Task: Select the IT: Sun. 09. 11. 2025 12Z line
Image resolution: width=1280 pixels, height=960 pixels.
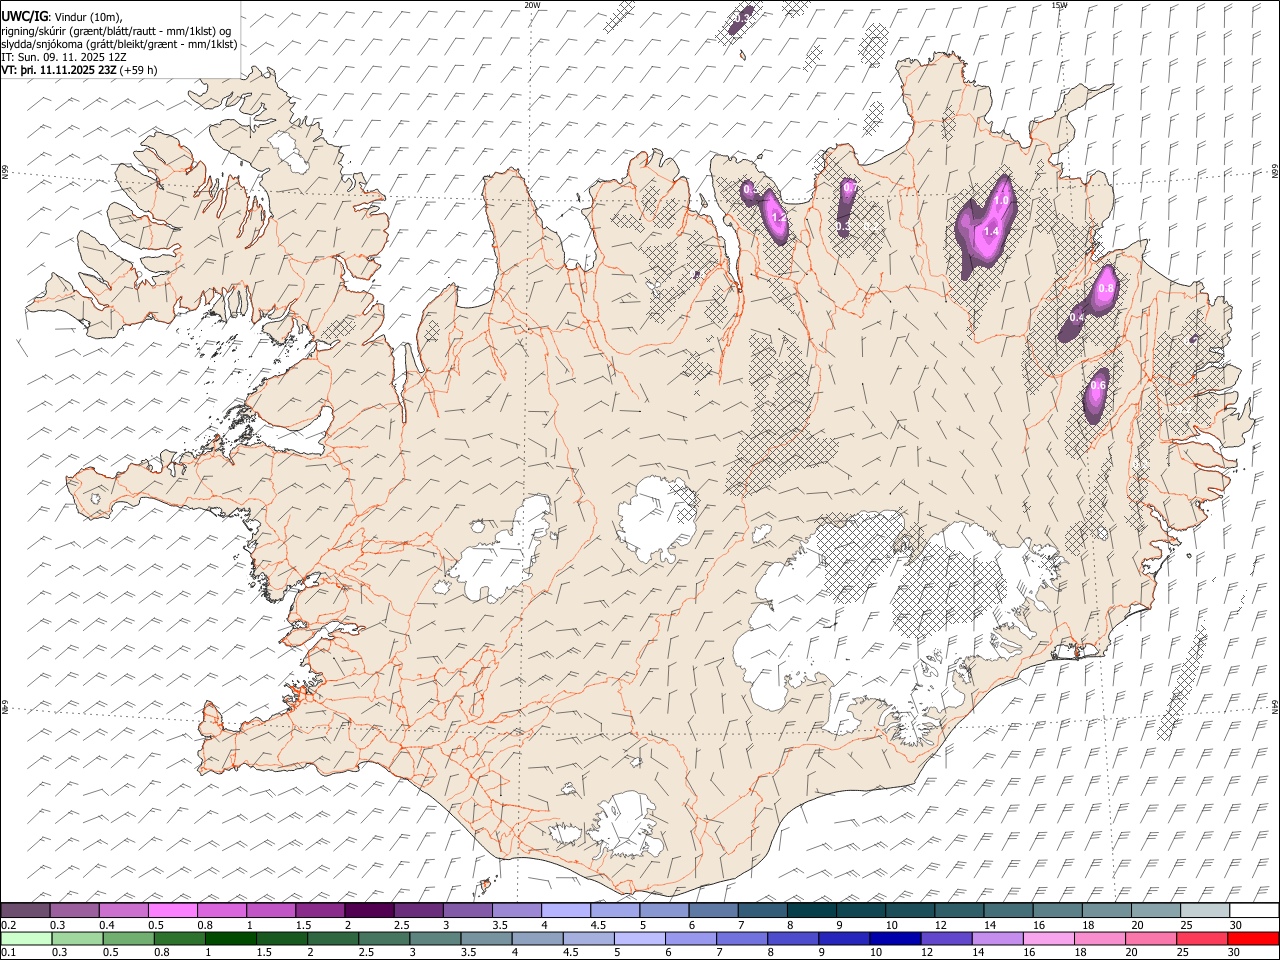Action: point(64,58)
